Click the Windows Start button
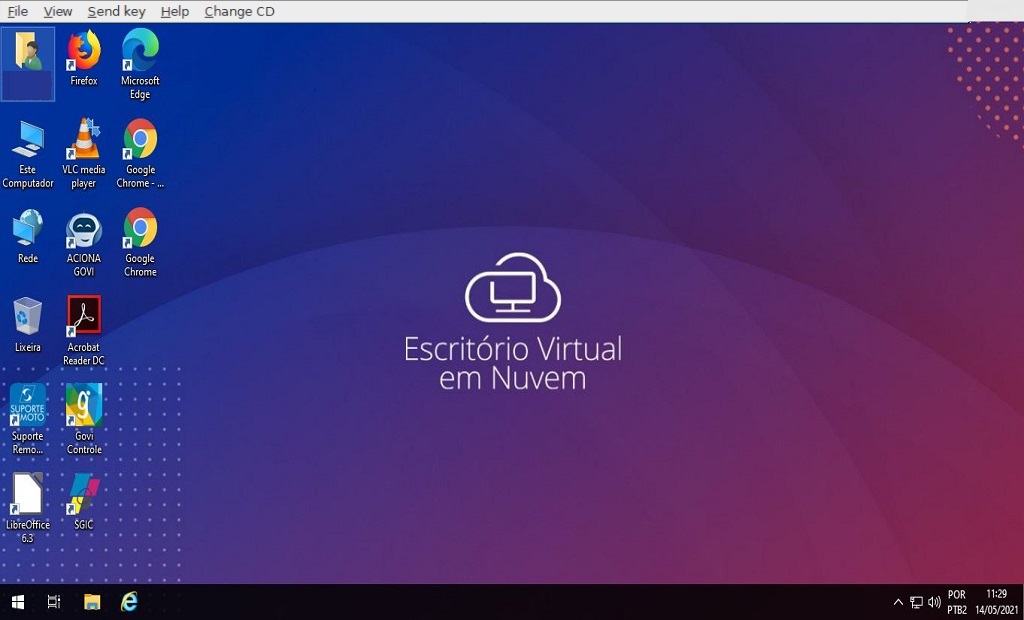 pyautogui.click(x=17, y=602)
